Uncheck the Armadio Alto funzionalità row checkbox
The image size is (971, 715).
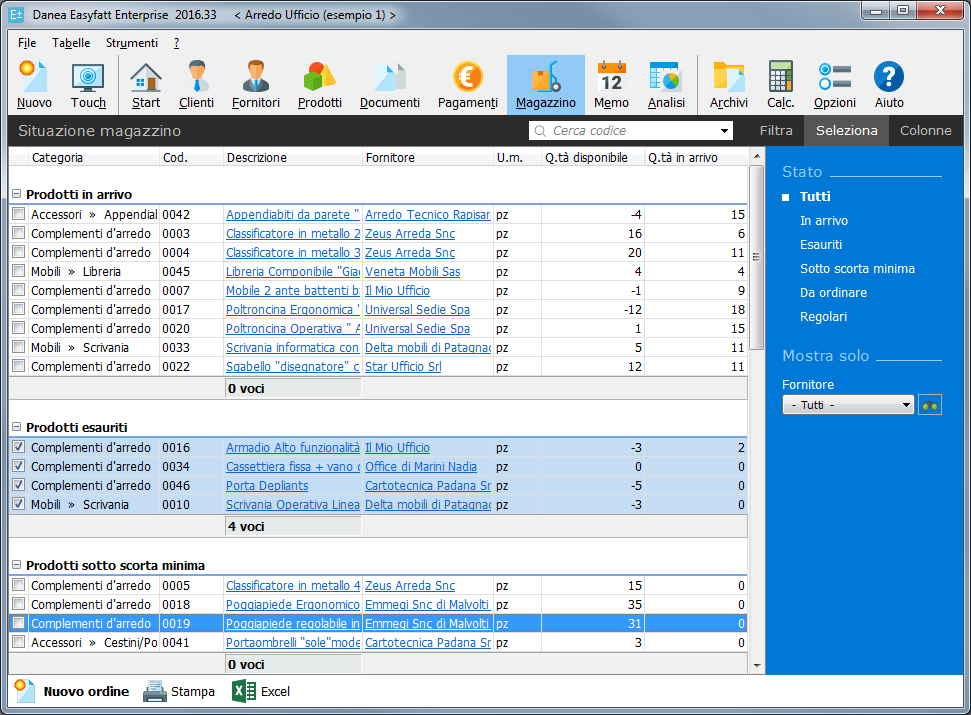coord(19,448)
